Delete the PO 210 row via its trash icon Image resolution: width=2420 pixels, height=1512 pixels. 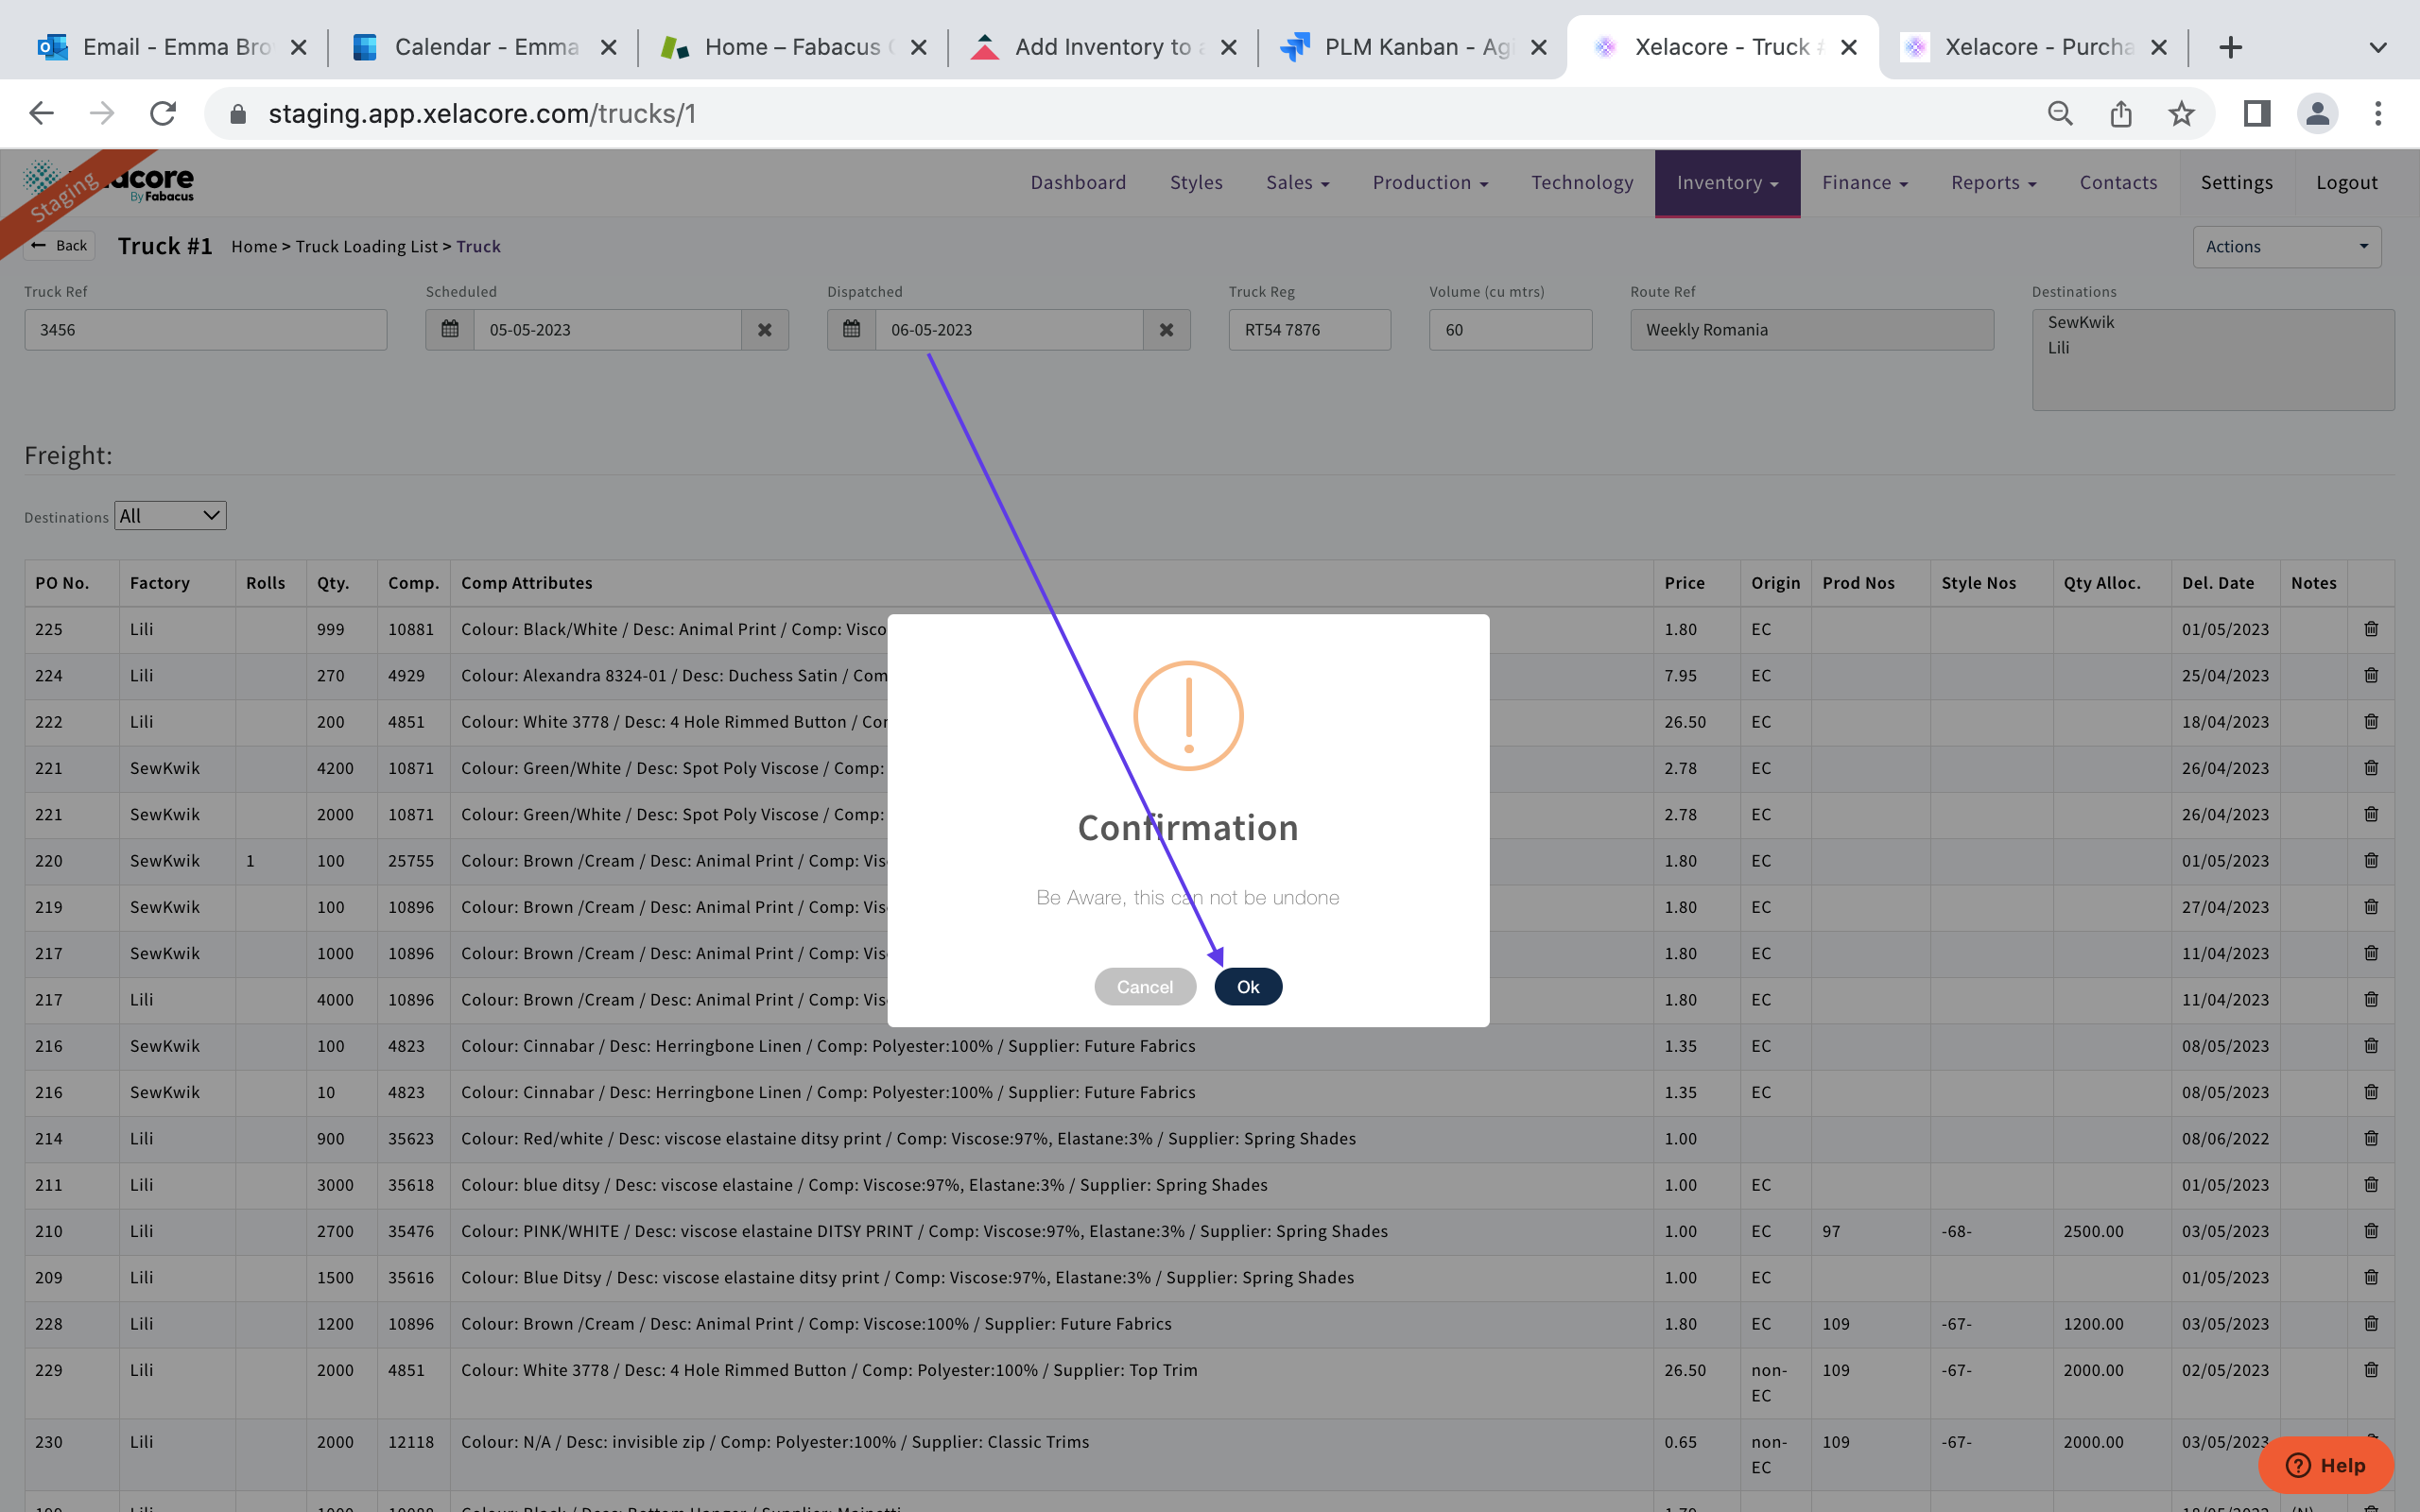click(2370, 1231)
